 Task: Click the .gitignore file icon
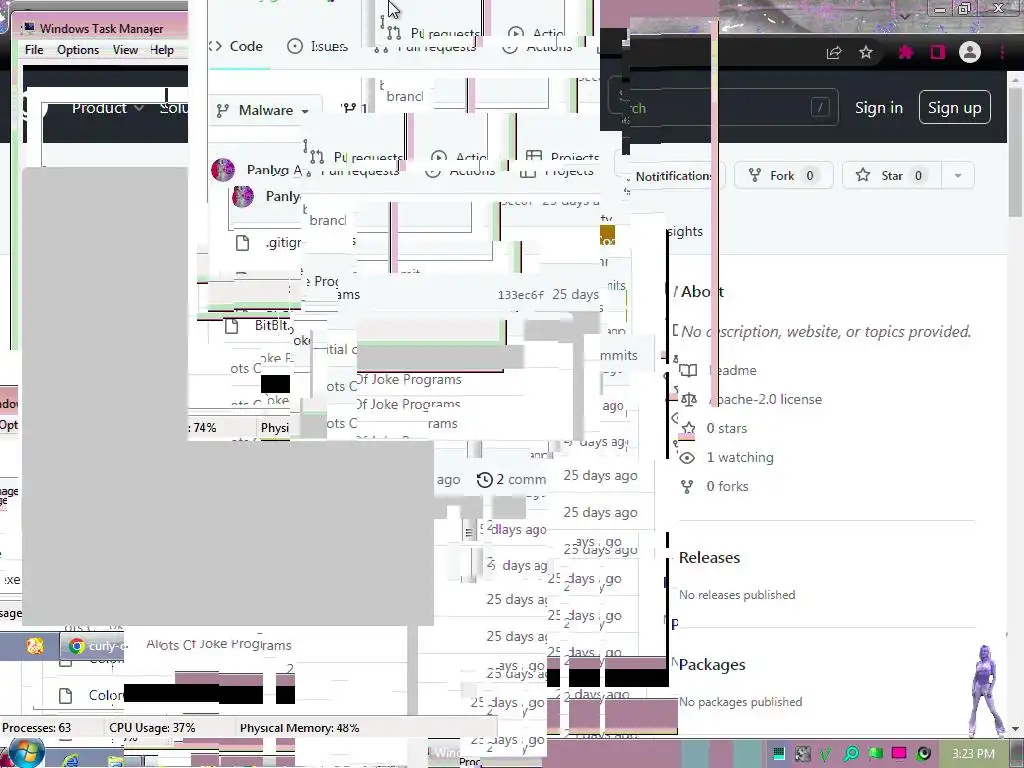pyautogui.click(x=242, y=243)
